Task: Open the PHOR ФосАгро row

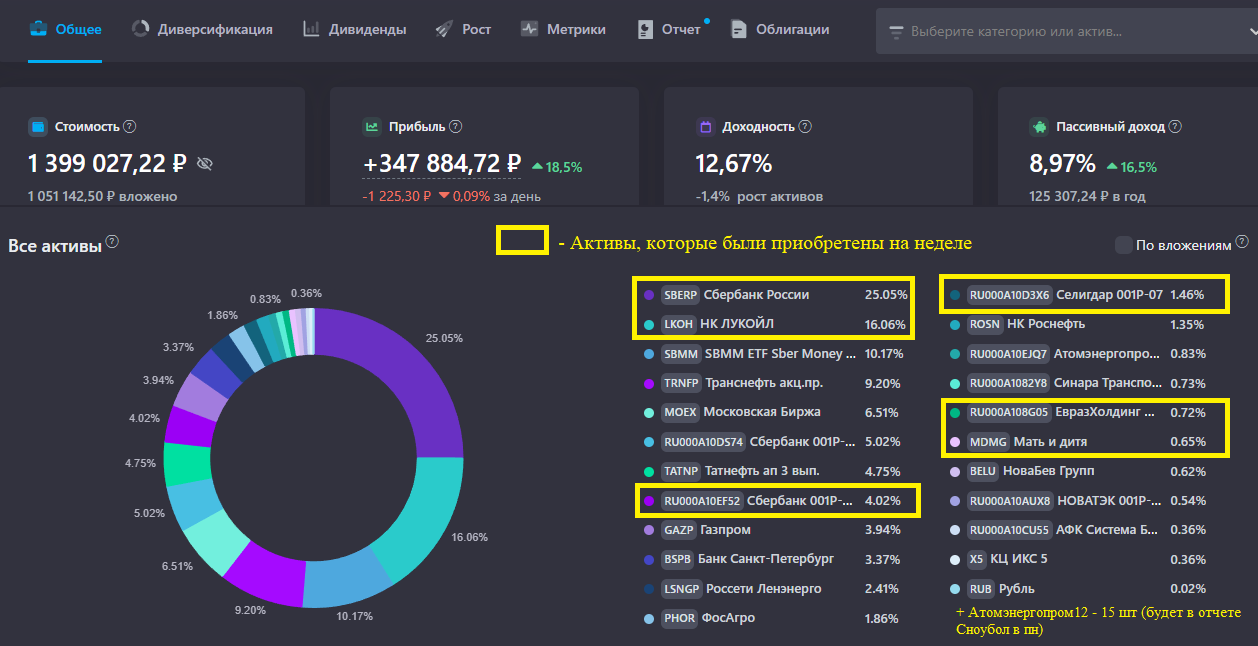Action: [x=775, y=618]
